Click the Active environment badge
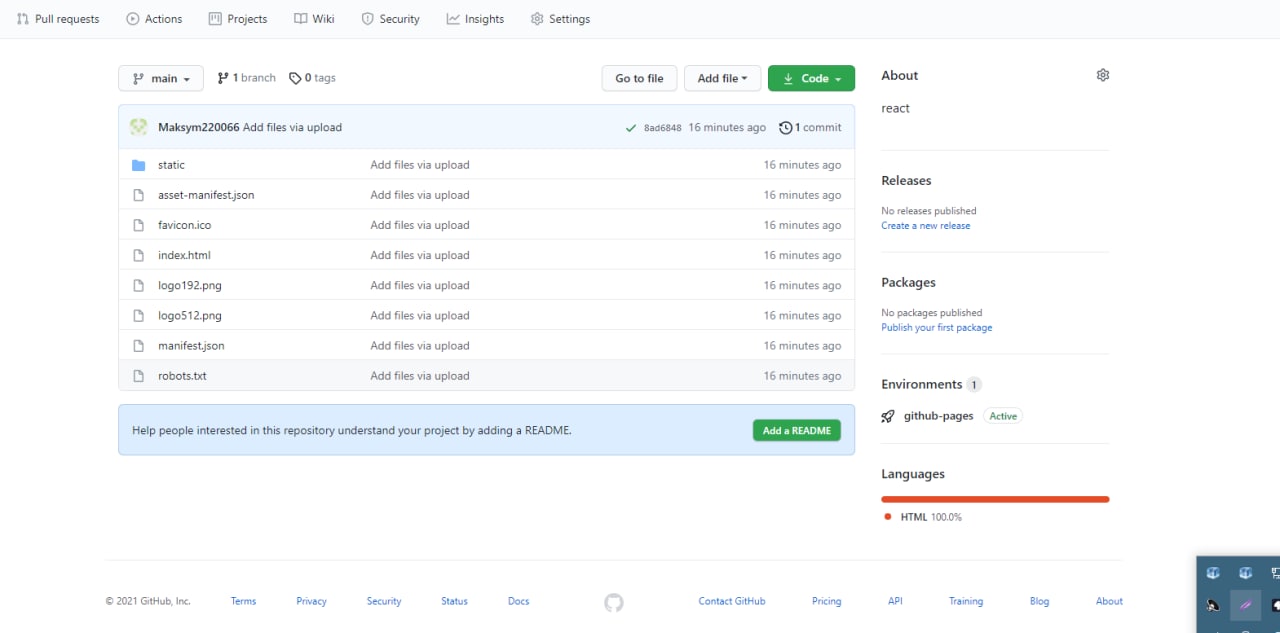The width and height of the screenshot is (1280, 633). tap(1003, 416)
